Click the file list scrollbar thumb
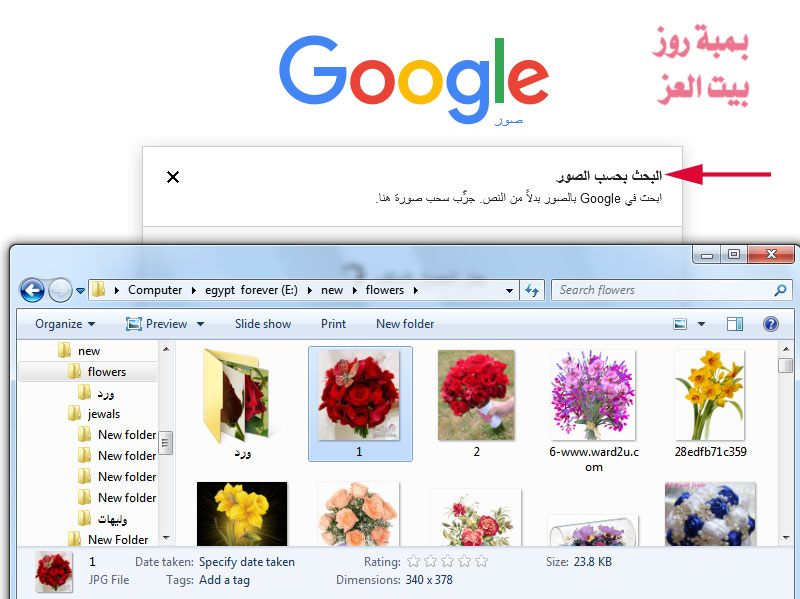Image resolution: width=800 pixels, height=599 pixels. tap(786, 365)
